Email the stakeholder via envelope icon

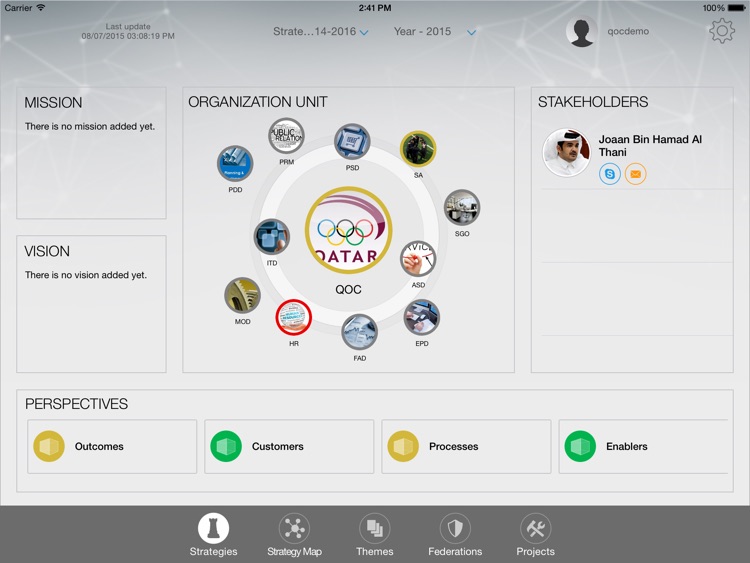(636, 174)
